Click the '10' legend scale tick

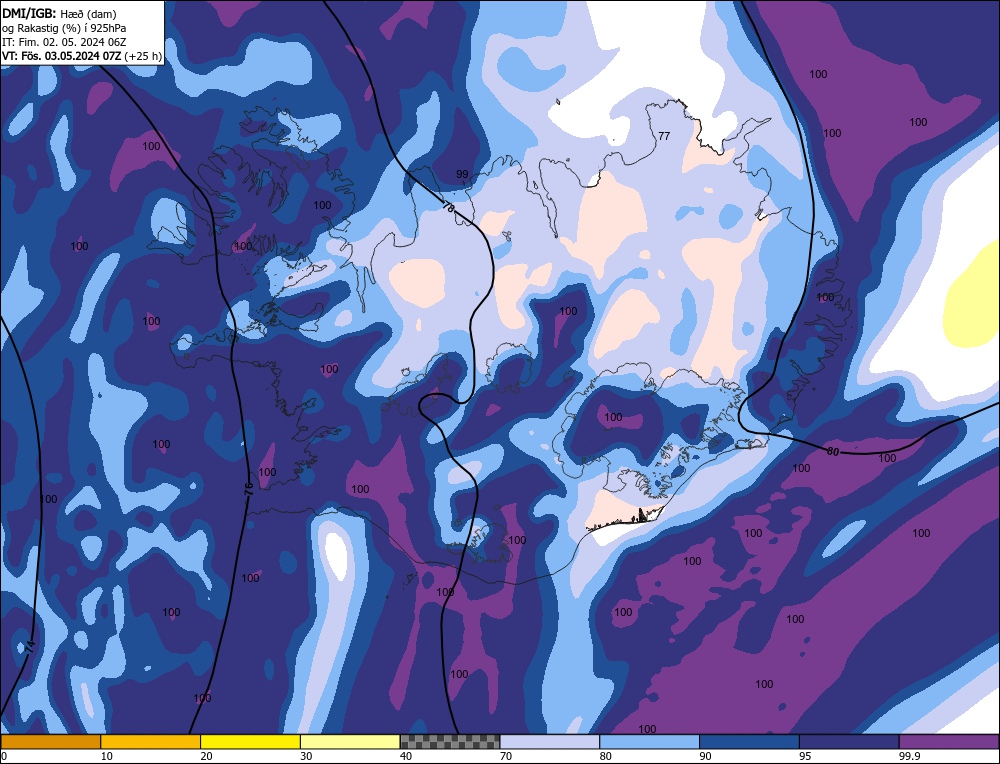(x=107, y=756)
